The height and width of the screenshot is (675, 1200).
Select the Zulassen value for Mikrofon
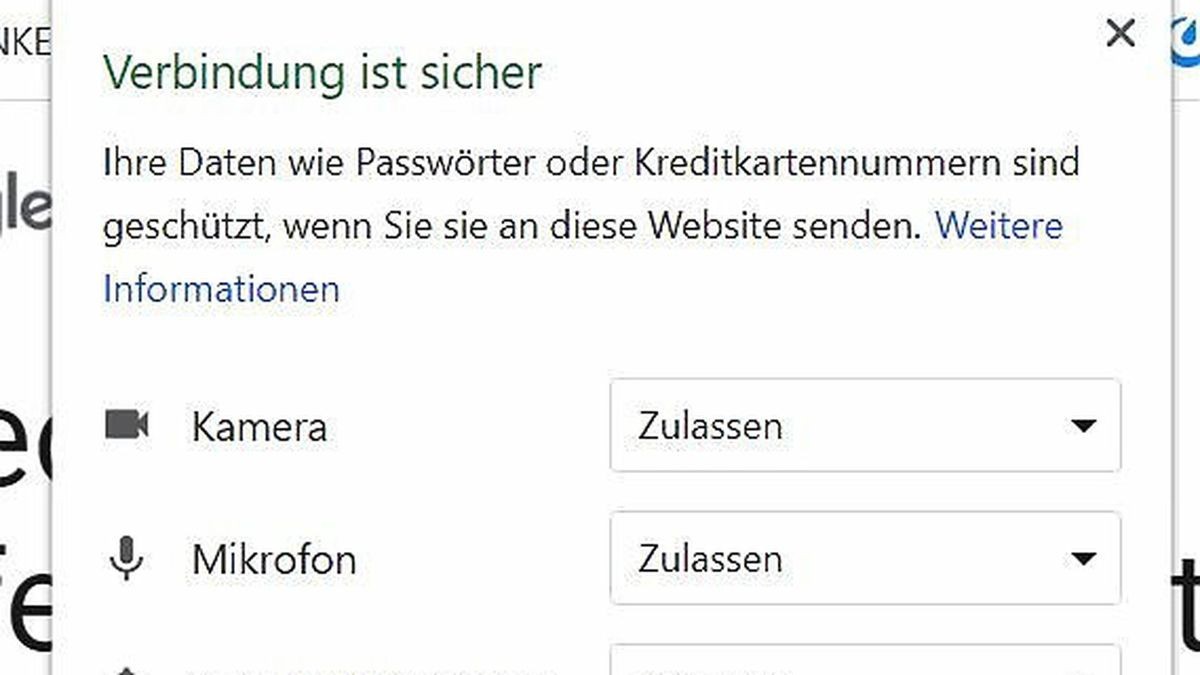(x=711, y=558)
